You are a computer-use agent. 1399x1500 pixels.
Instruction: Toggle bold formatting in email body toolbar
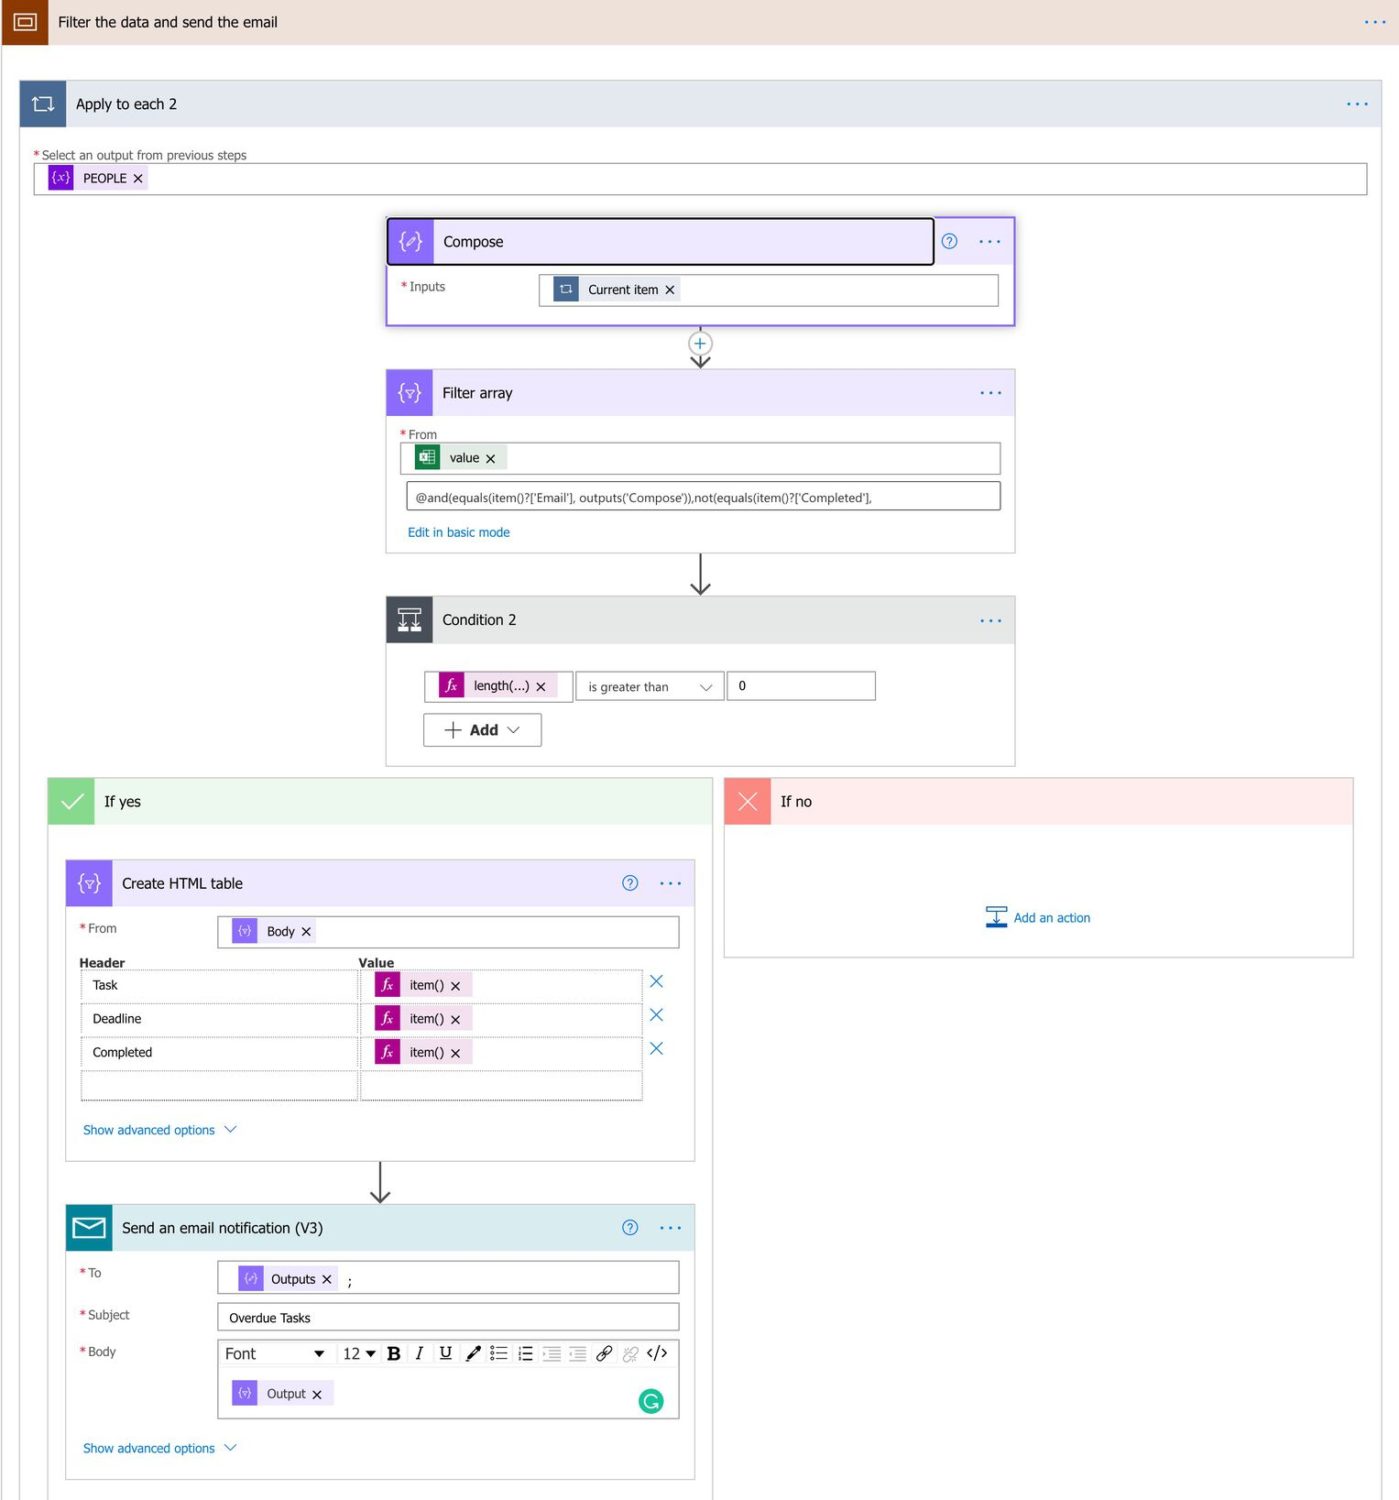[394, 1354]
